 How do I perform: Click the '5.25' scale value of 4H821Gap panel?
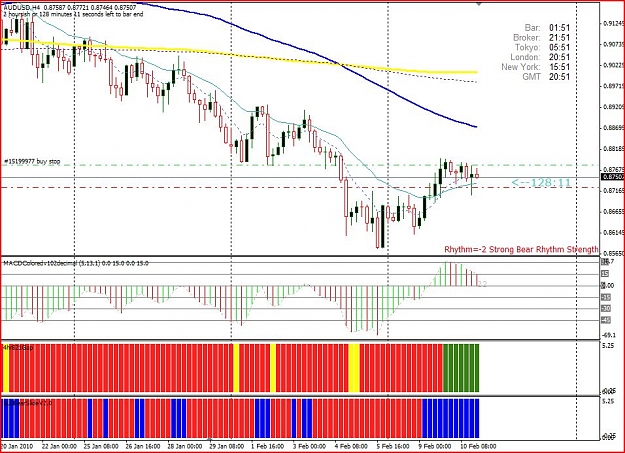click(x=608, y=346)
